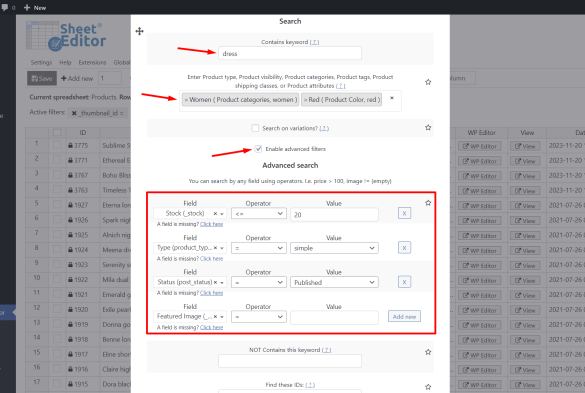Open the Published value dropdown
Viewport: 585px width, 393px height.
pyautogui.click(x=334, y=282)
